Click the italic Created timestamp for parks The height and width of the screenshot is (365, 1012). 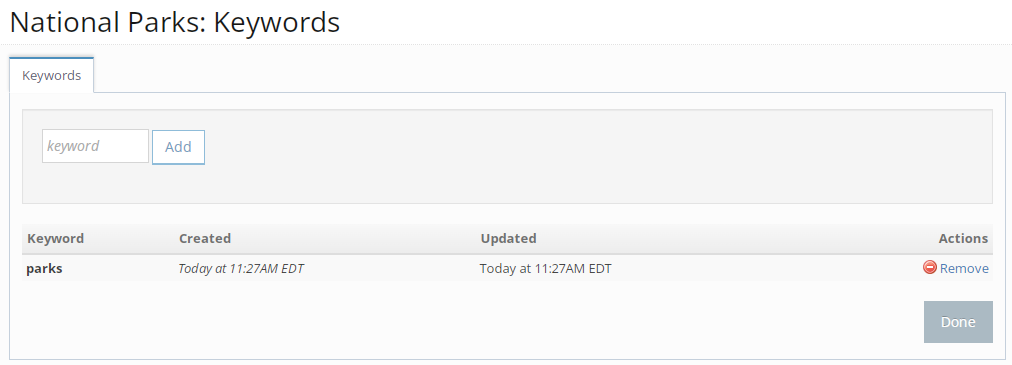click(x=241, y=268)
